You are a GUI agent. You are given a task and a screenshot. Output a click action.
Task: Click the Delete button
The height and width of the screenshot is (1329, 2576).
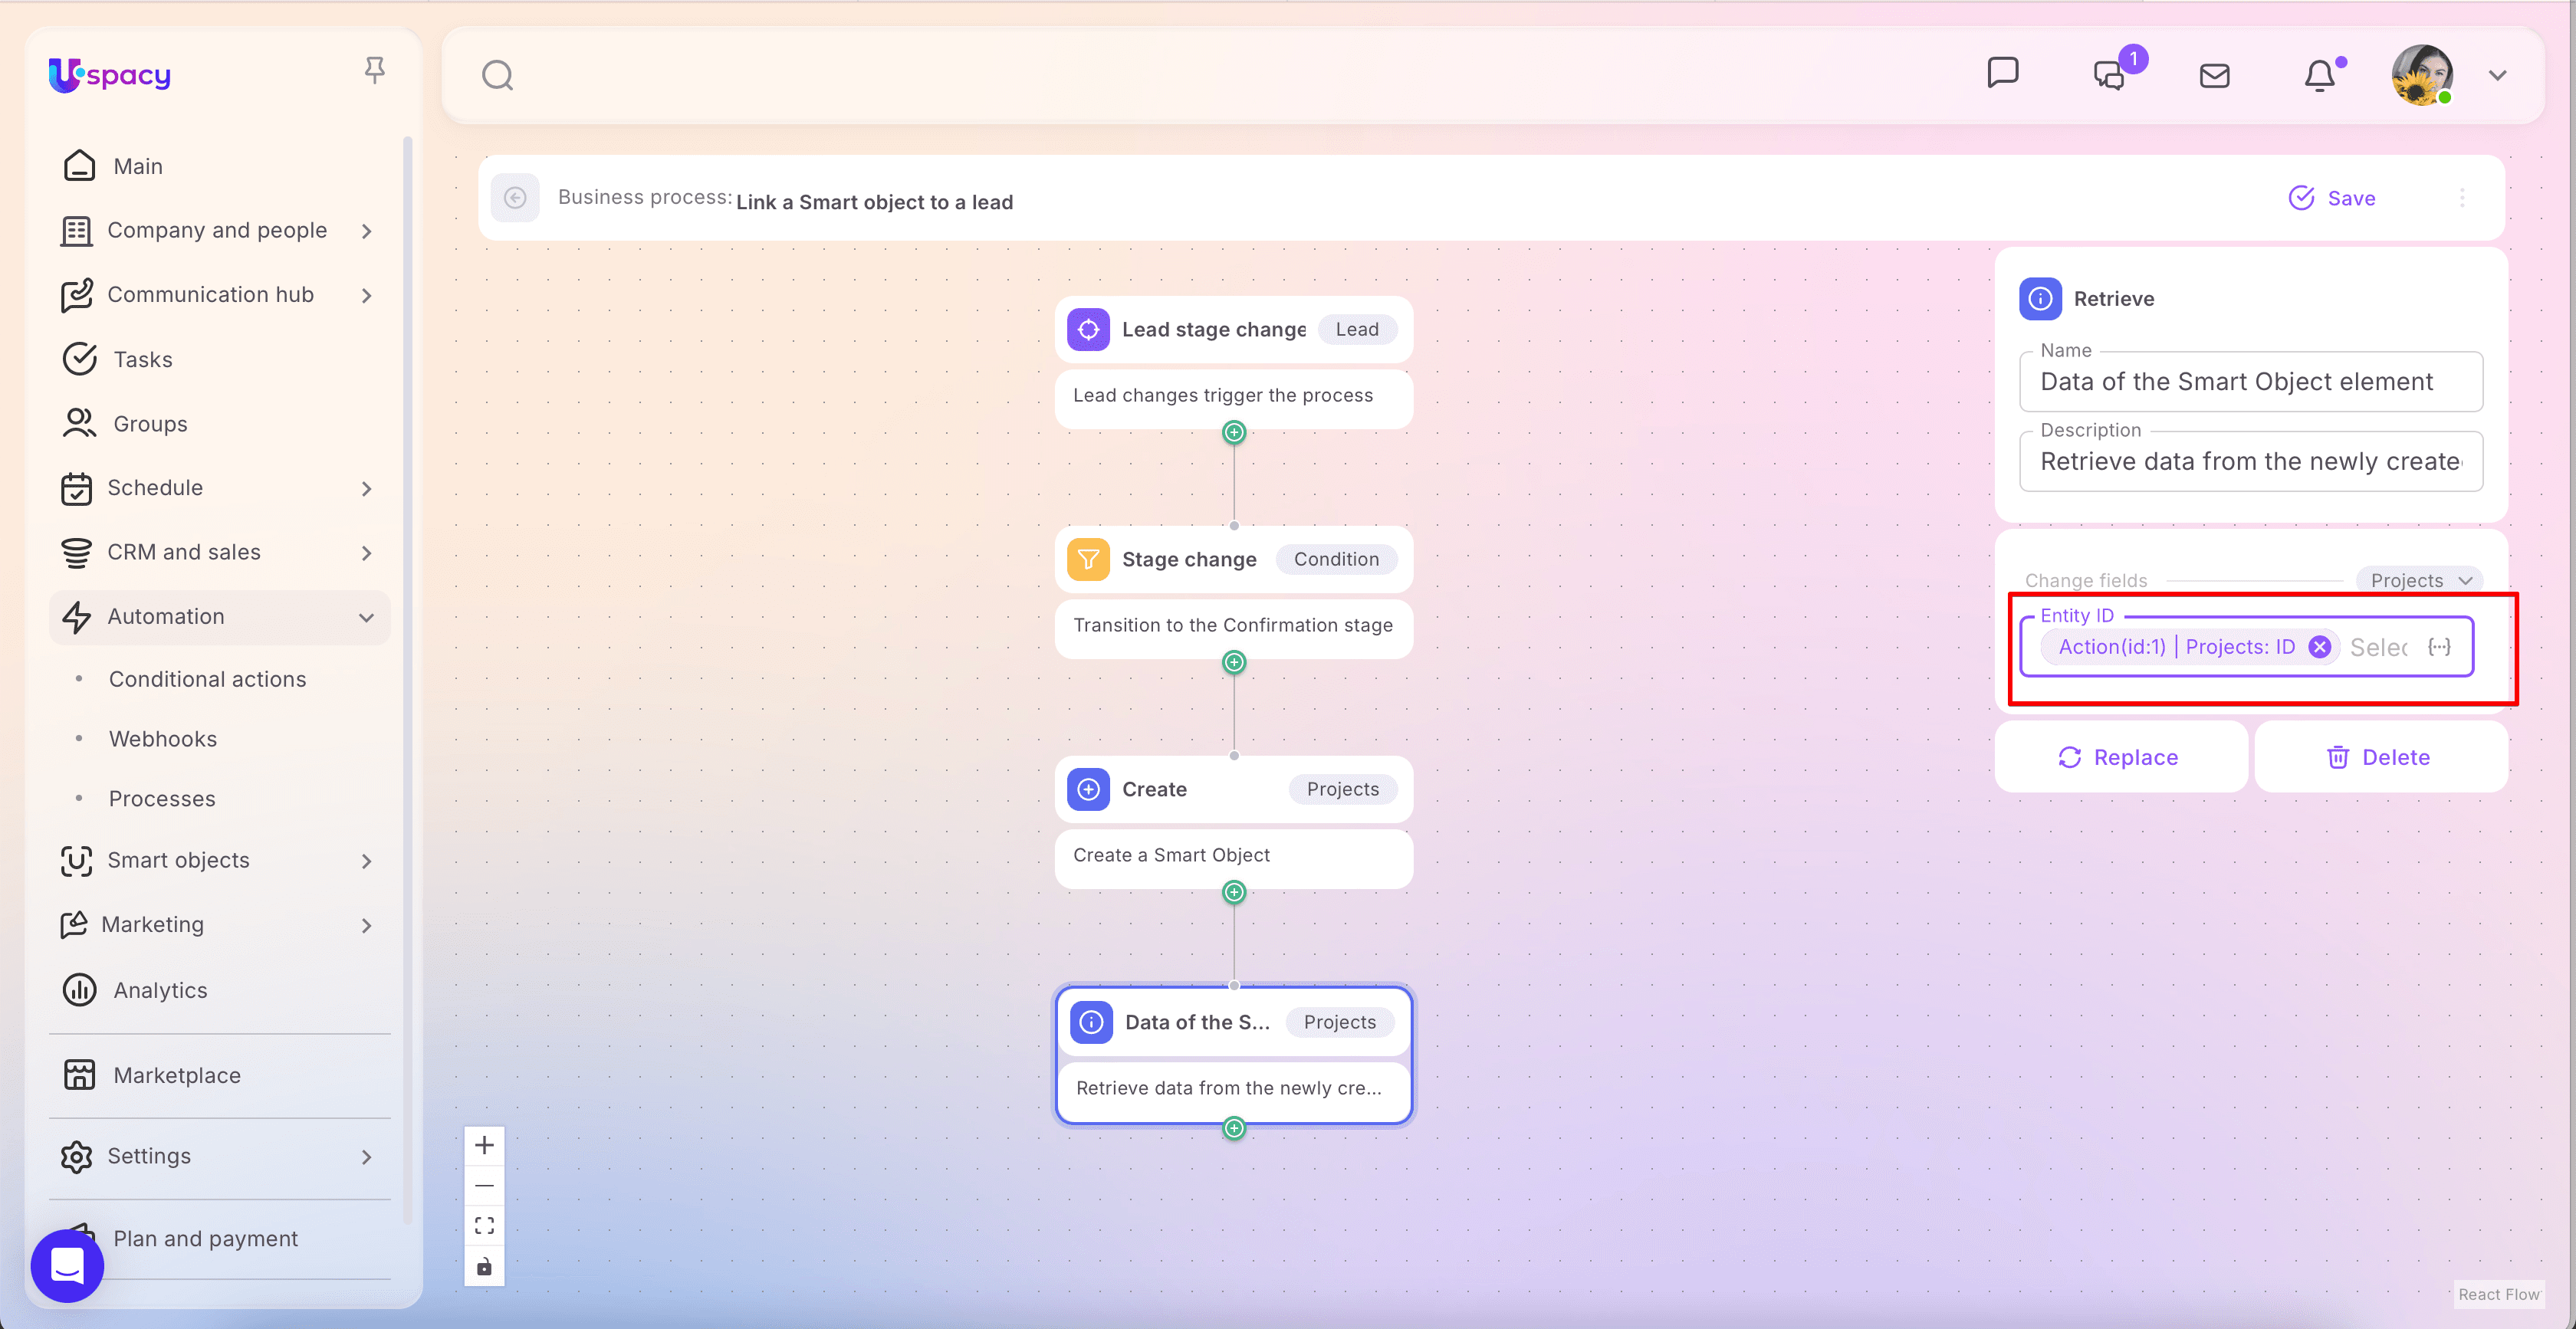(x=2379, y=757)
